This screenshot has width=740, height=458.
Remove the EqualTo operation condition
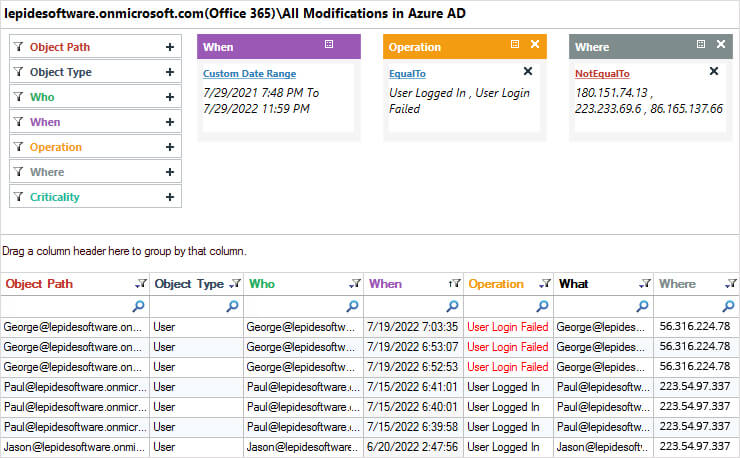click(528, 71)
